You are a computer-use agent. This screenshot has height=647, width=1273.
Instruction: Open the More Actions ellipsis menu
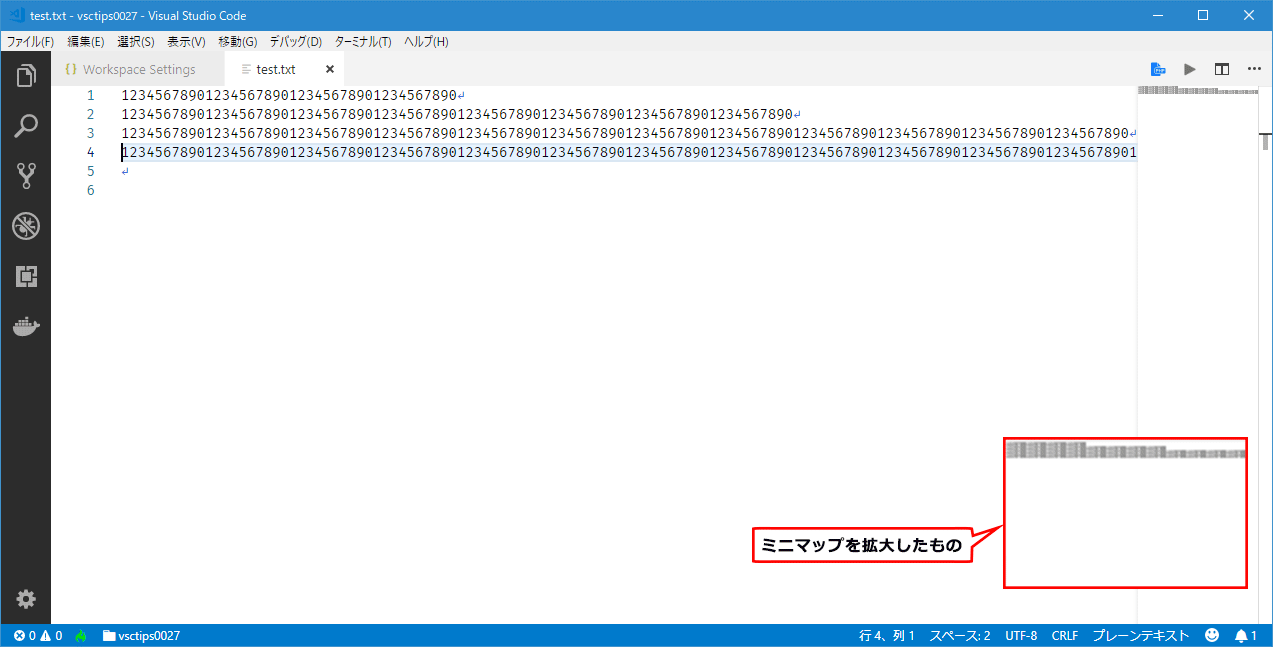pyautogui.click(x=1254, y=69)
